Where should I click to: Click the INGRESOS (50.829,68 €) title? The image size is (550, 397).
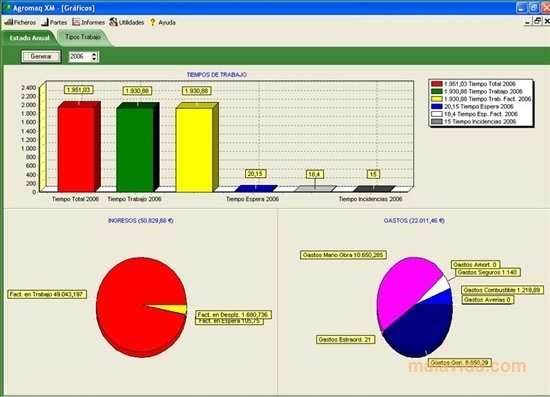pyautogui.click(x=141, y=221)
